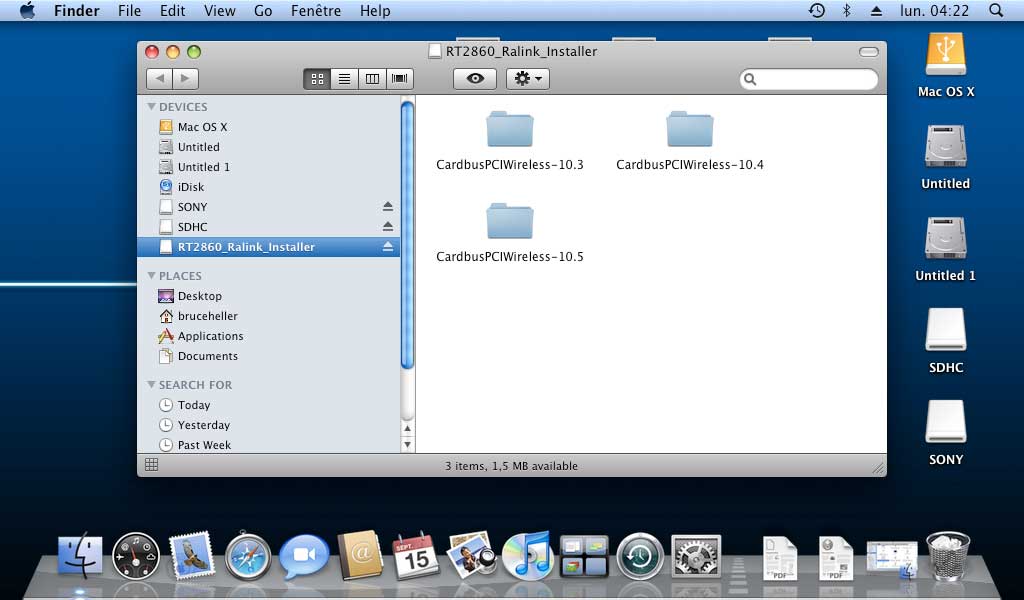
Task: Select Today saved search
Action: coord(268,405)
